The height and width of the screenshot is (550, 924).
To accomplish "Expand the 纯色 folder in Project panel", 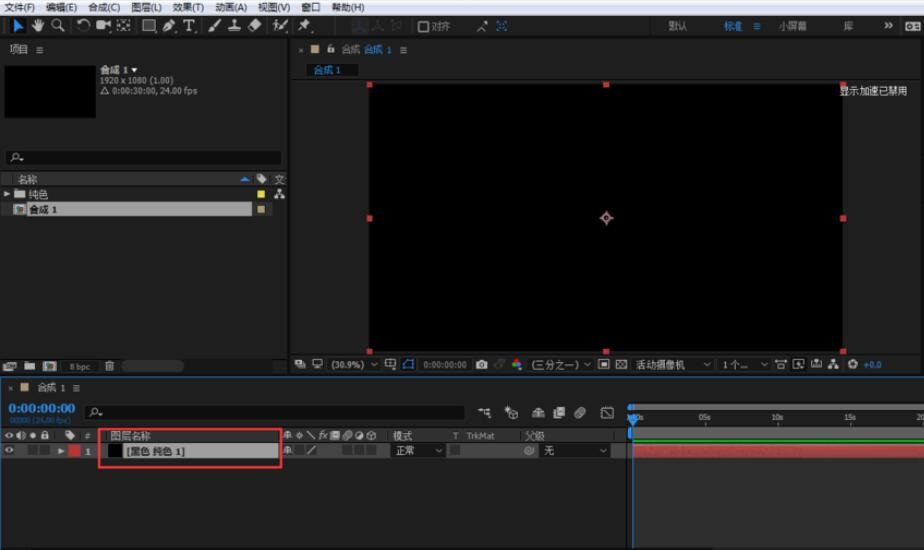I will pyautogui.click(x=7, y=194).
